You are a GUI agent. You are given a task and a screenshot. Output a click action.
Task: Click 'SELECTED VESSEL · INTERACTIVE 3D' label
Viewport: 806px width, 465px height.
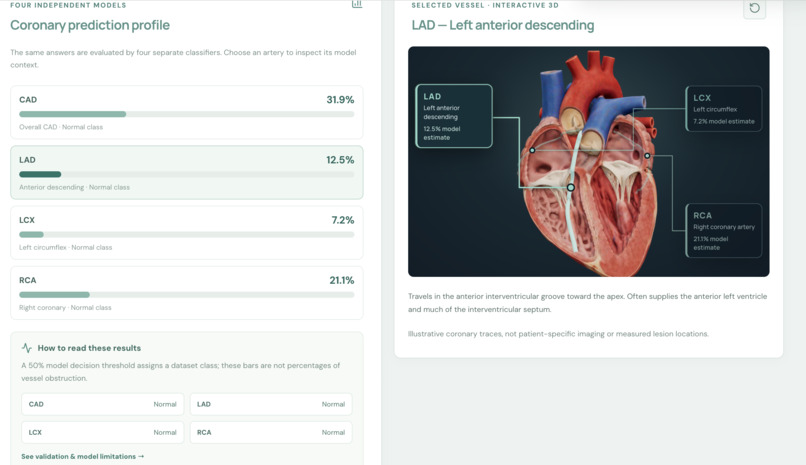click(x=485, y=5)
